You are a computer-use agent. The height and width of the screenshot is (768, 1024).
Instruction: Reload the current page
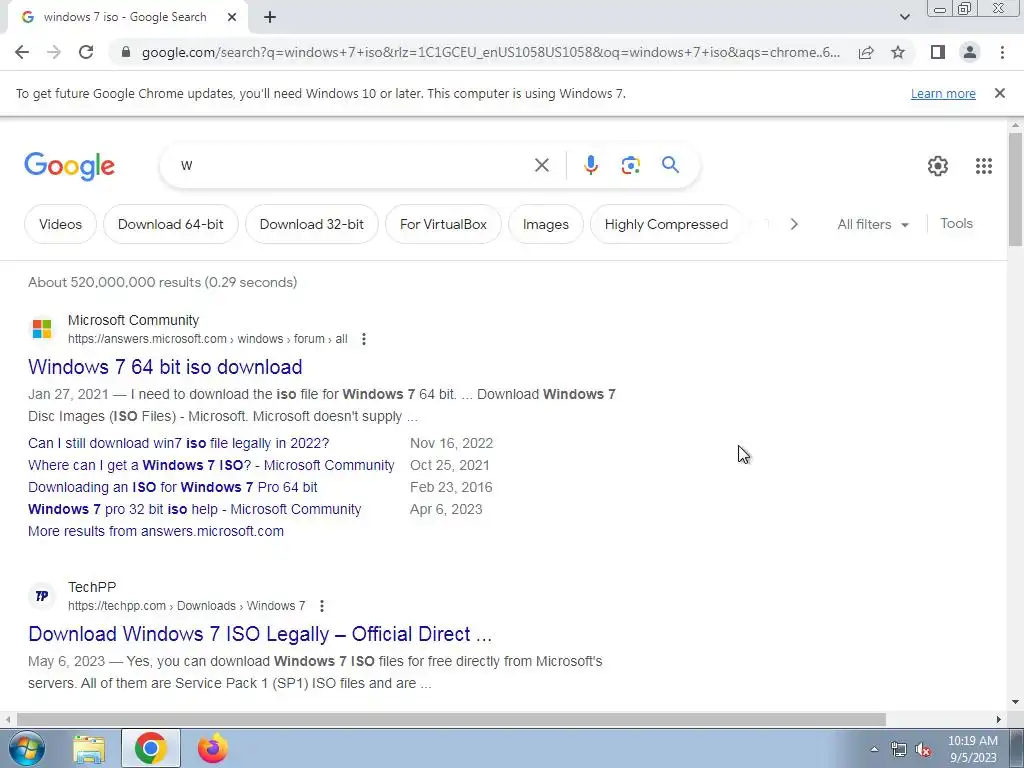coord(86,52)
